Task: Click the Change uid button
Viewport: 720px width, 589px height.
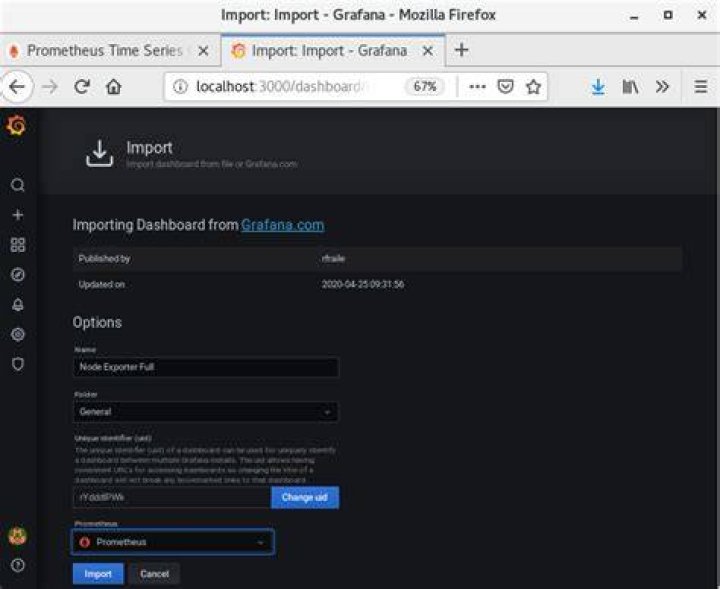Action: point(305,497)
